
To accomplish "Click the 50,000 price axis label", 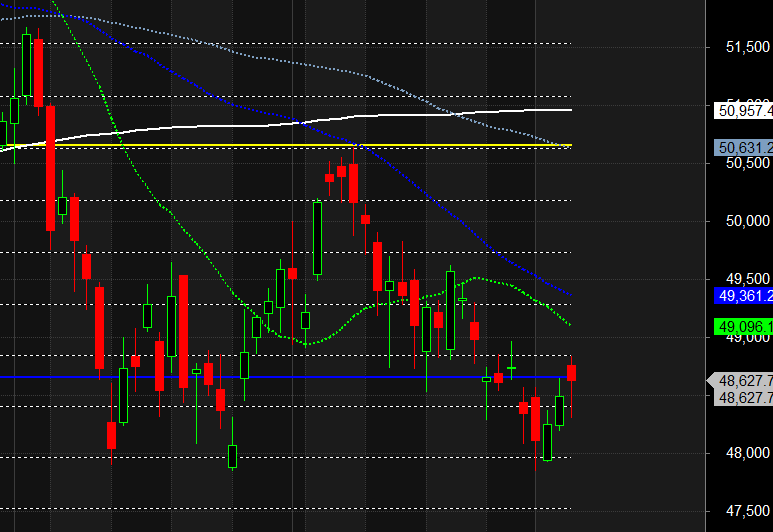I will 748,221.
